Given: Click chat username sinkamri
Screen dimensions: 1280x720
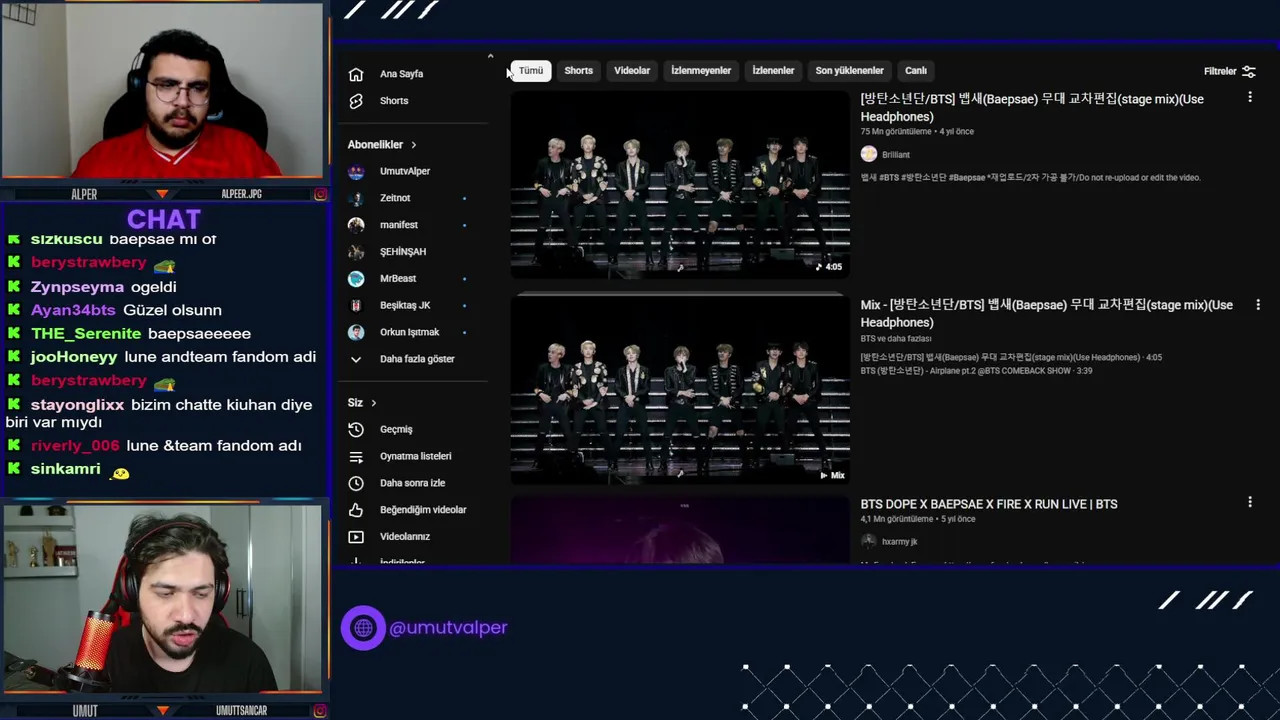Looking at the screenshot, I should 65,469.
